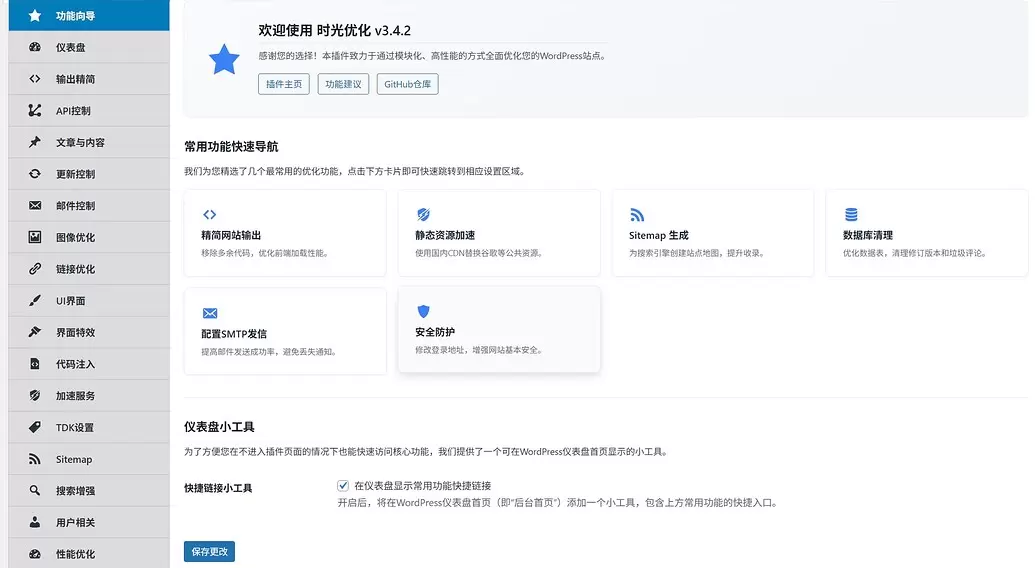Open the API控制 menu tab
This screenshot has height=568, width=1035.
click(x=89, y=111)
